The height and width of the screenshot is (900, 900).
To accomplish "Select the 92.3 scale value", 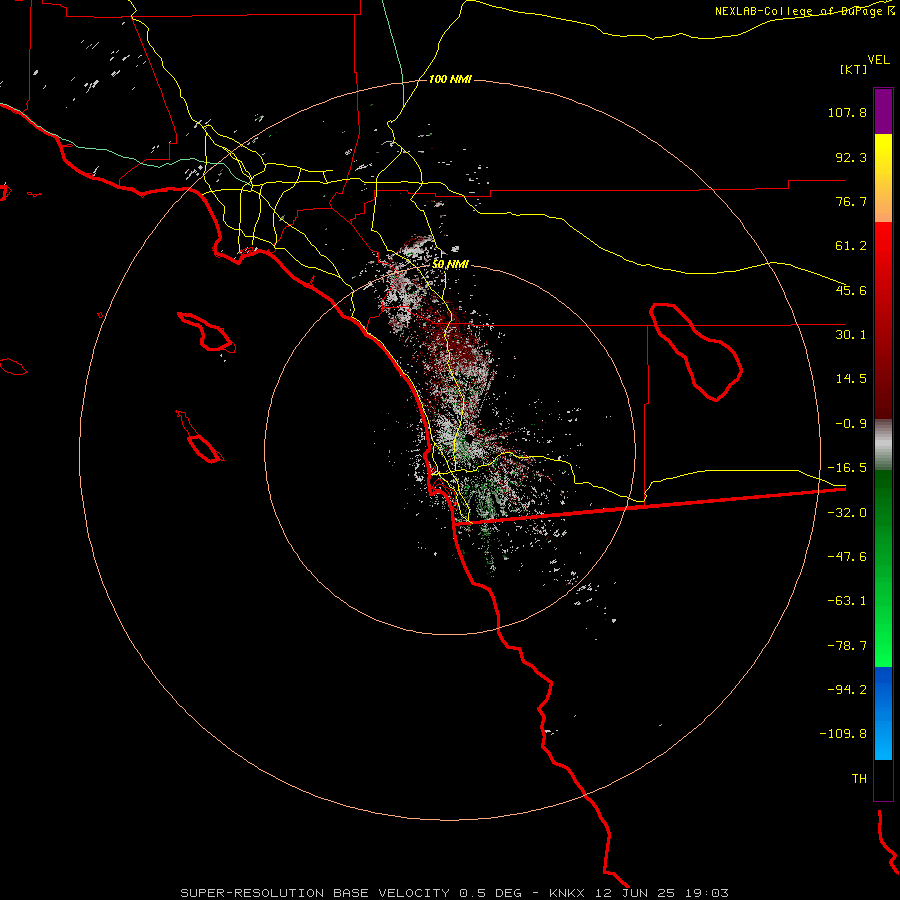I will [x=851, y=157].
